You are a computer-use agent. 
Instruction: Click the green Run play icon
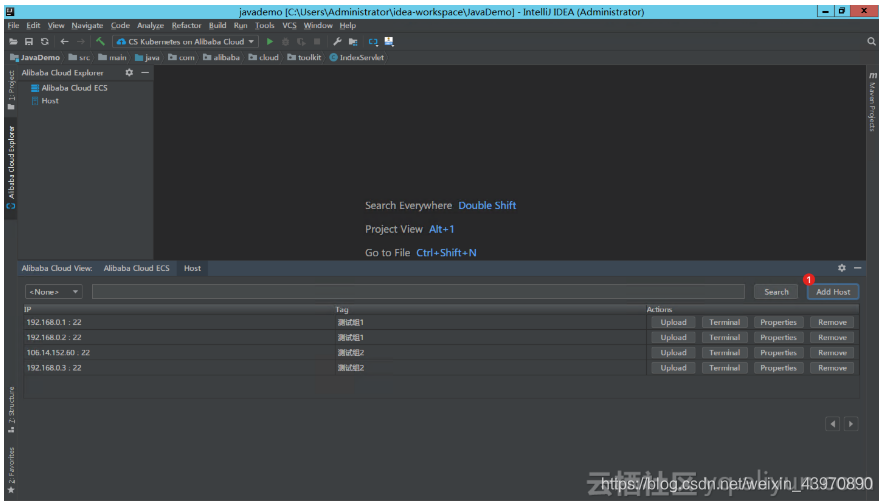[270, 42]
